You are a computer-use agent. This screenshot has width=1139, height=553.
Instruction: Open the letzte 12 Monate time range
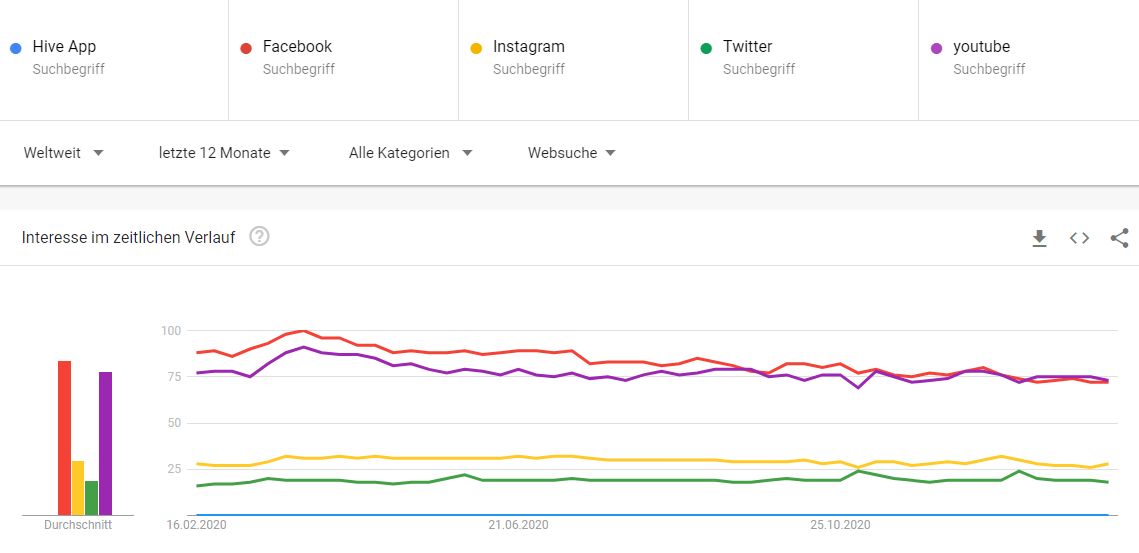[x=224, y=153]
